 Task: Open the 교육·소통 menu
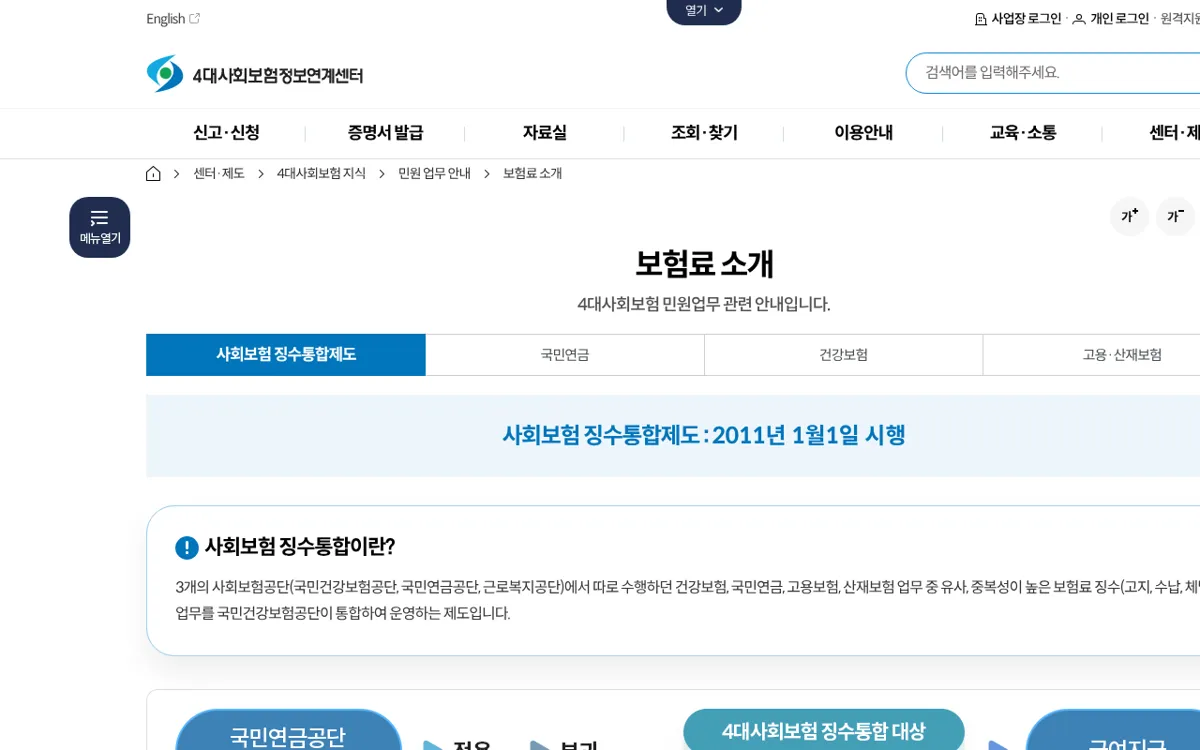(1022, 133)
